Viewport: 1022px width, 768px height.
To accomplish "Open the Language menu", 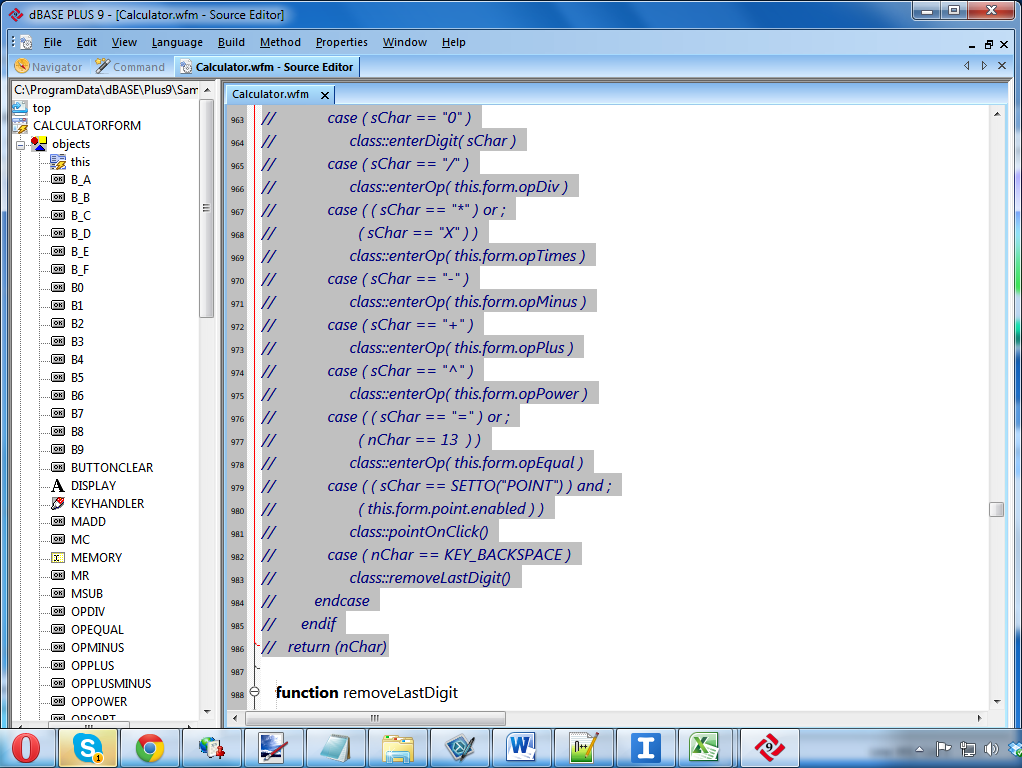I will coord(177,42).
